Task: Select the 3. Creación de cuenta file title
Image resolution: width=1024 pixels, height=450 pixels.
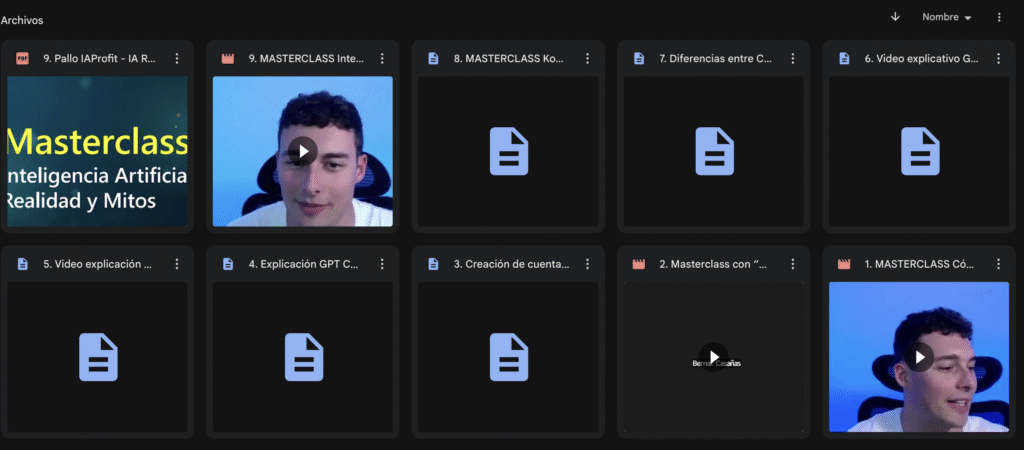Action: 511,264
